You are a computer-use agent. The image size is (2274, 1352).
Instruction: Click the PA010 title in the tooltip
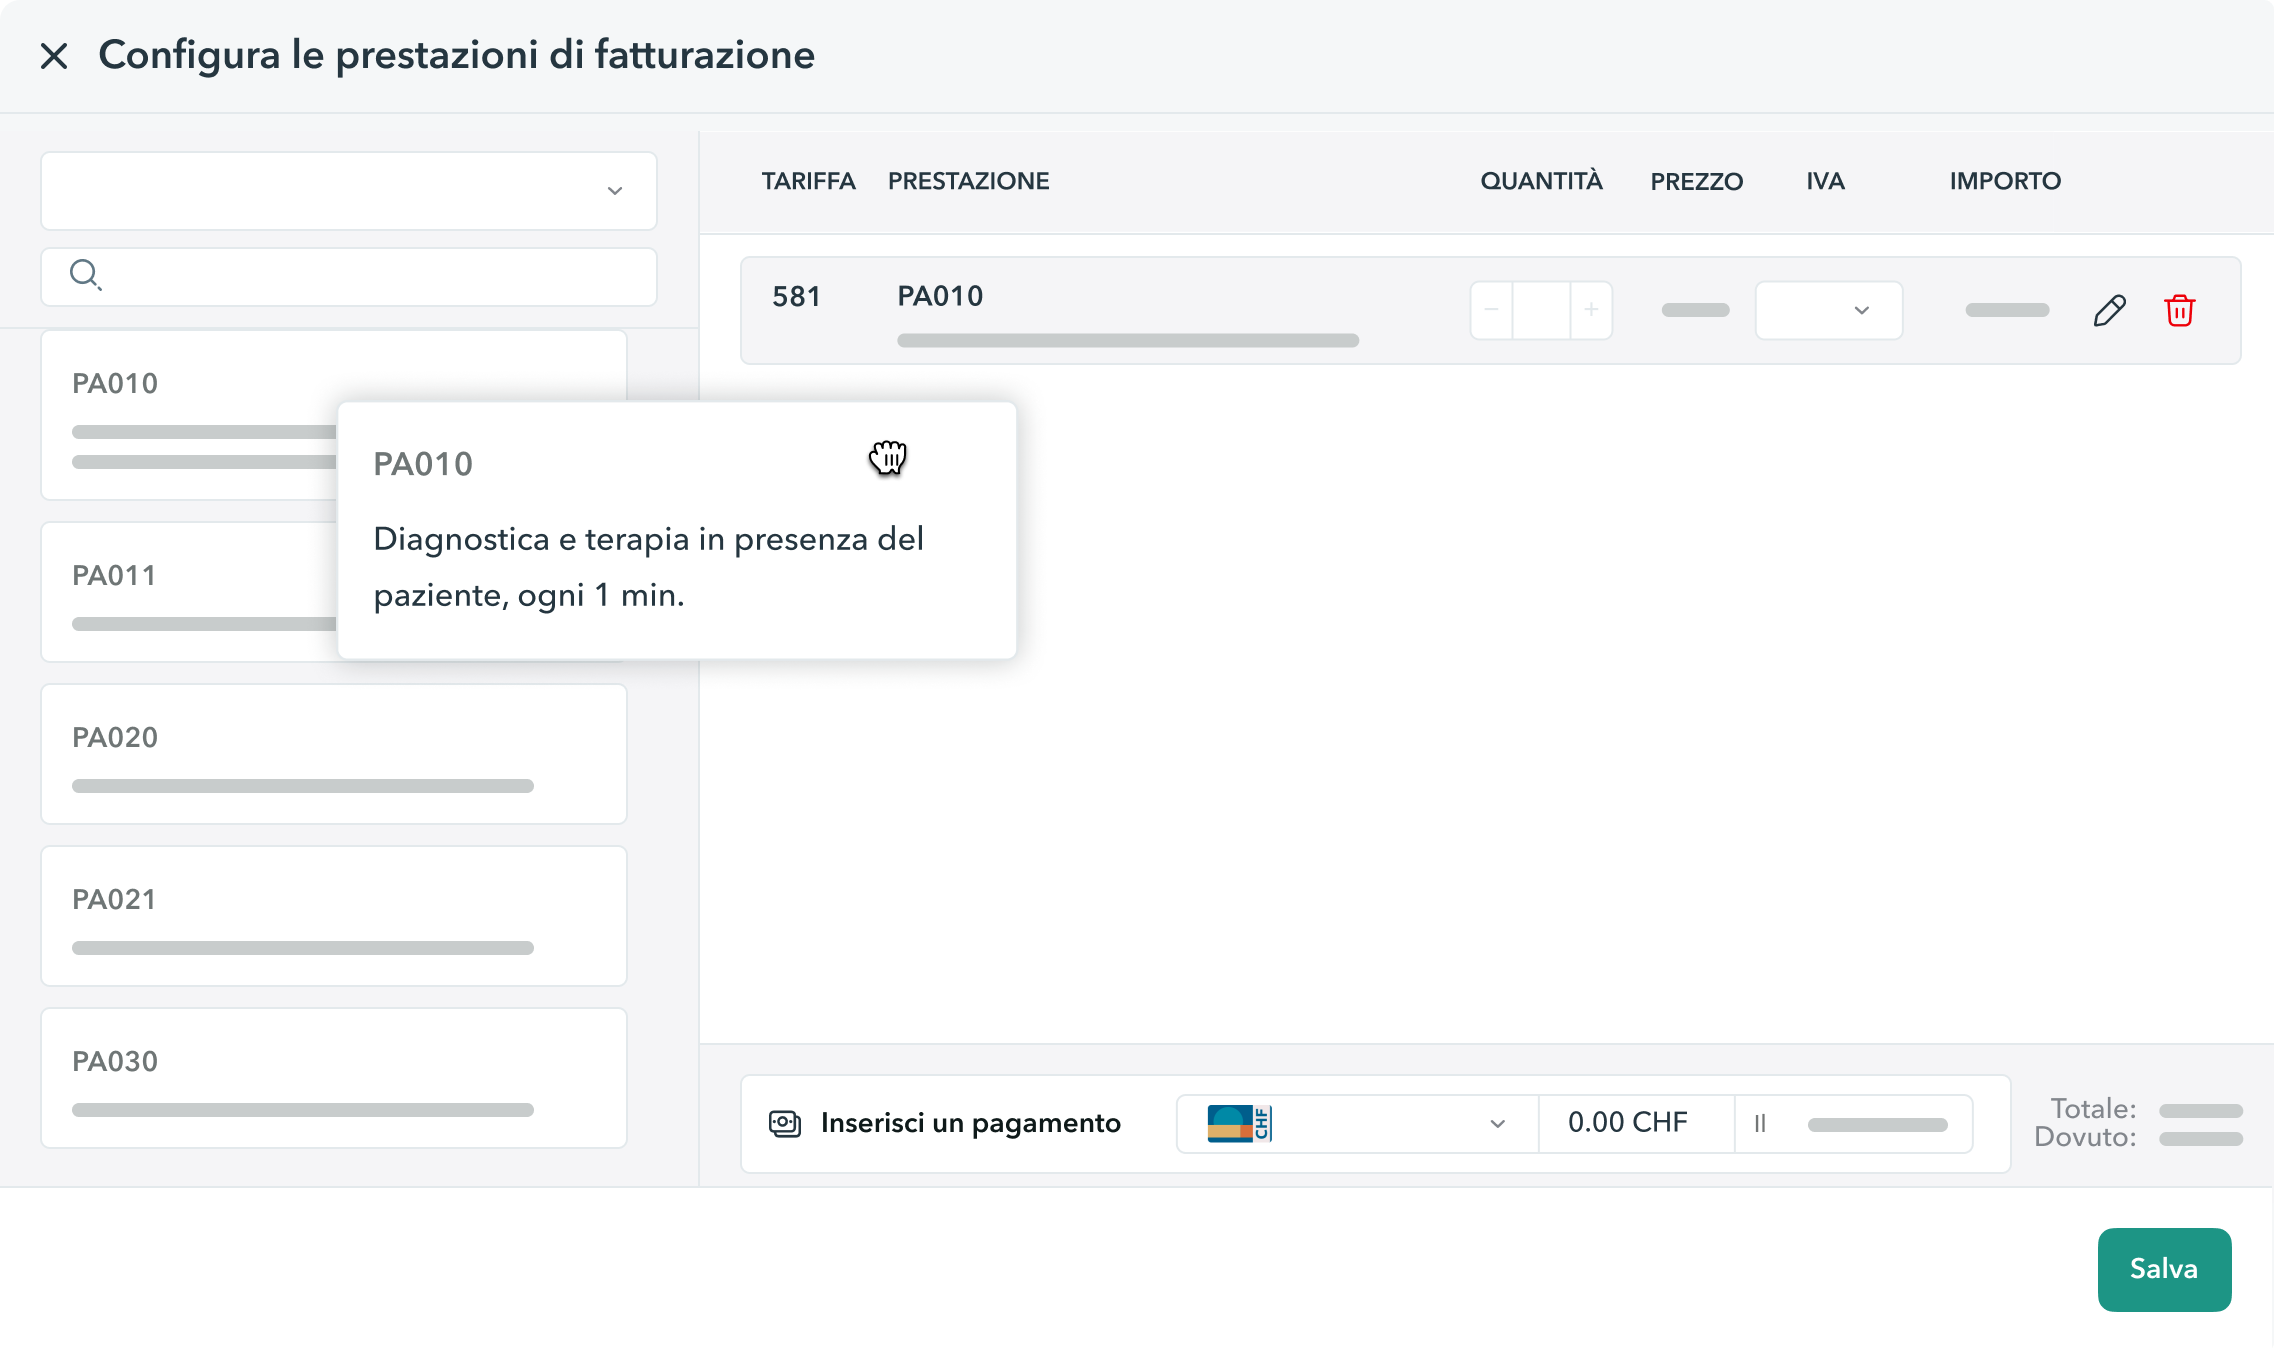423,464
